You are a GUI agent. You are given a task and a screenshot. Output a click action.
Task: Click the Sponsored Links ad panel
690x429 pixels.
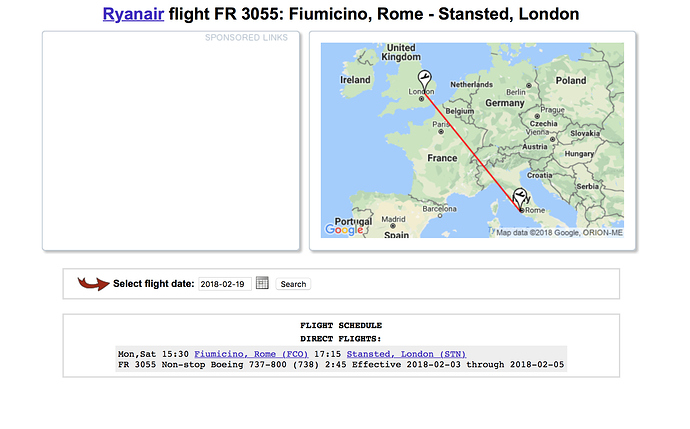point(171,140)
